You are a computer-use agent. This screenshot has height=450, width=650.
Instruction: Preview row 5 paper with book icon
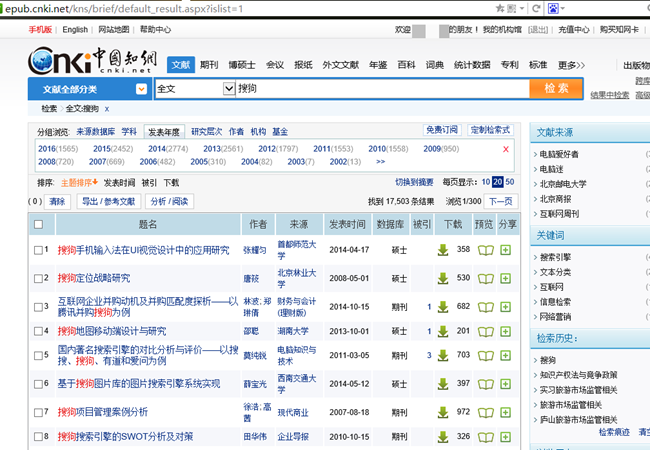point(485,356)
